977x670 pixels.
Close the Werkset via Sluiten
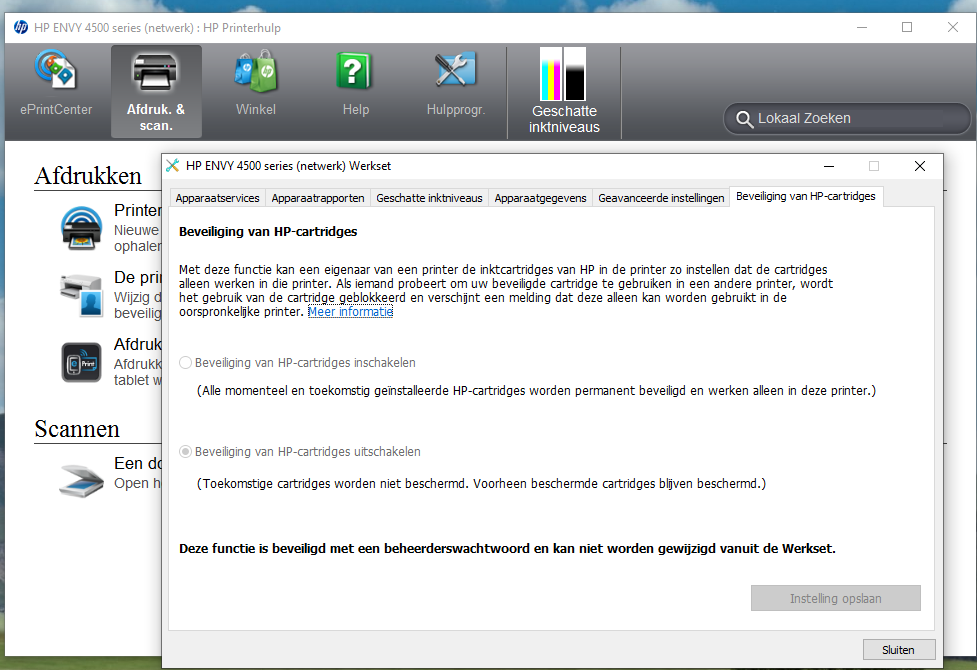click(898, 649)
